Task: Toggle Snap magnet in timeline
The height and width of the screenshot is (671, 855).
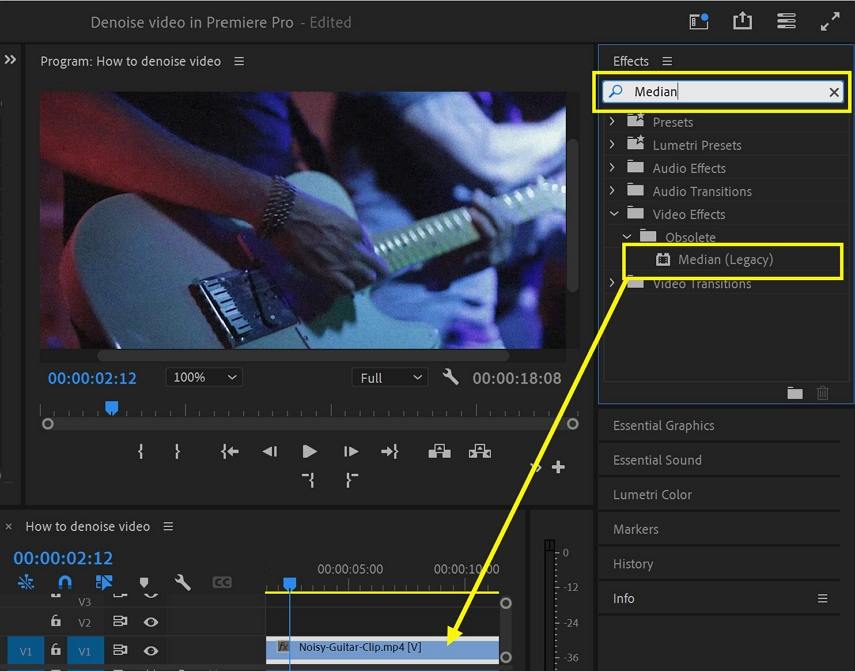Action: click(65, 582)
